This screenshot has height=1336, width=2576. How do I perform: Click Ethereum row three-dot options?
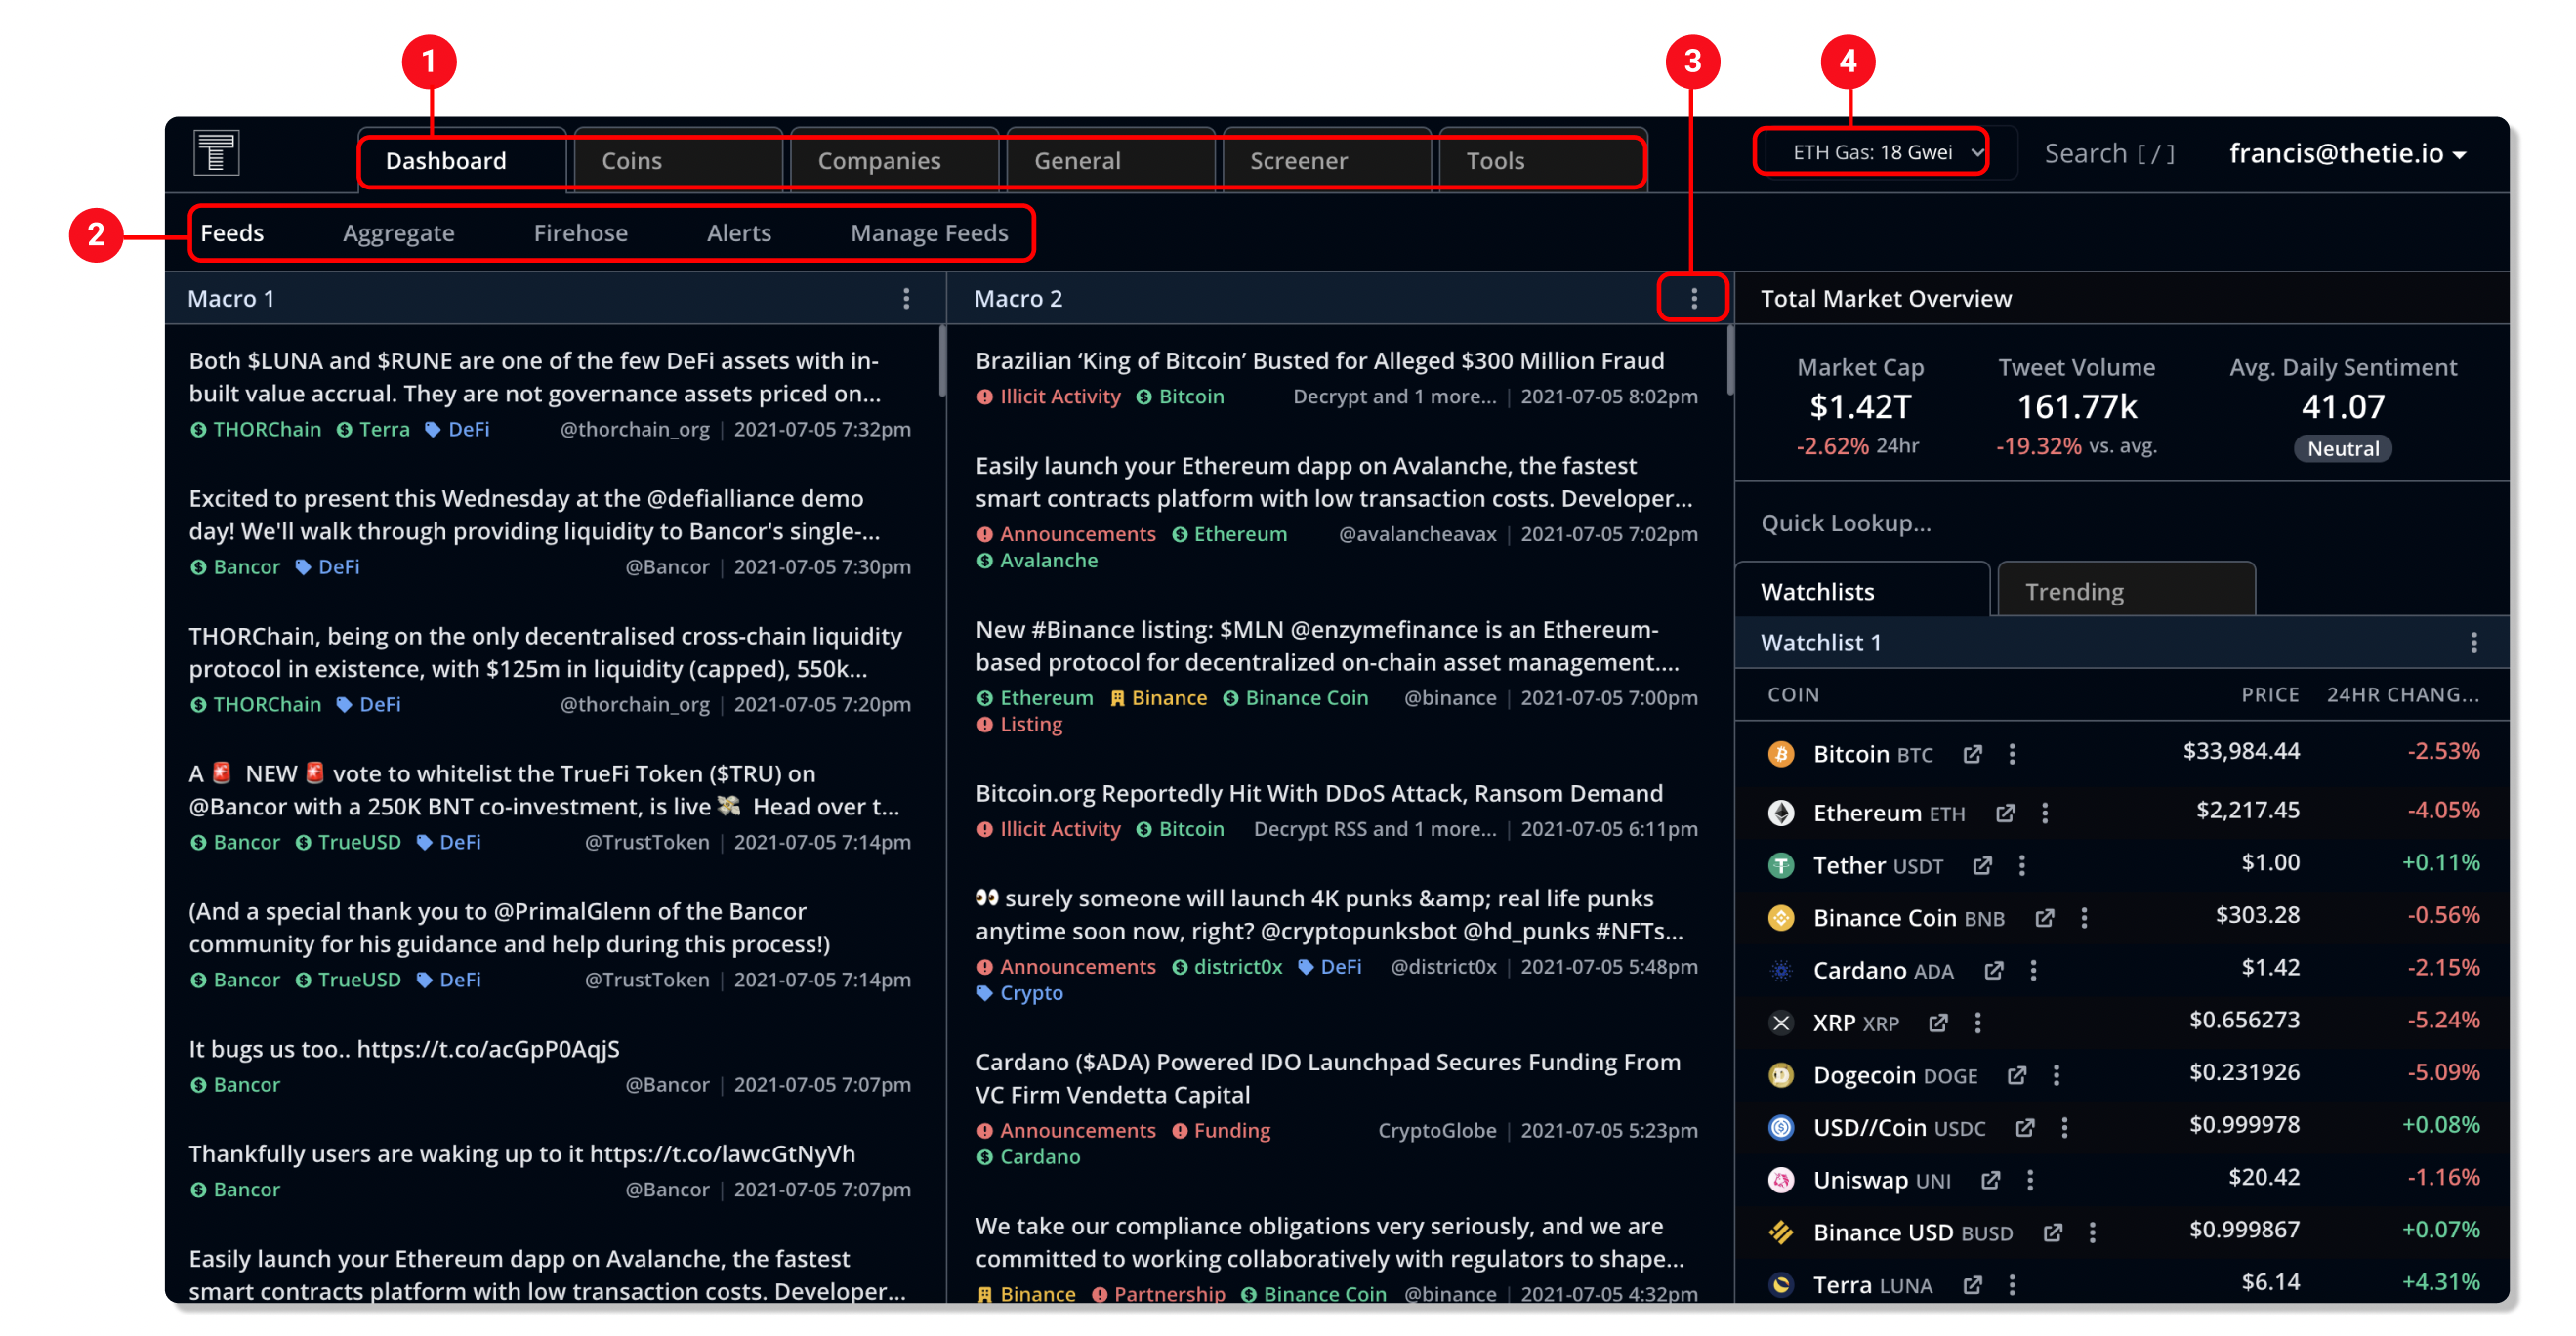tap(2045, 813)
